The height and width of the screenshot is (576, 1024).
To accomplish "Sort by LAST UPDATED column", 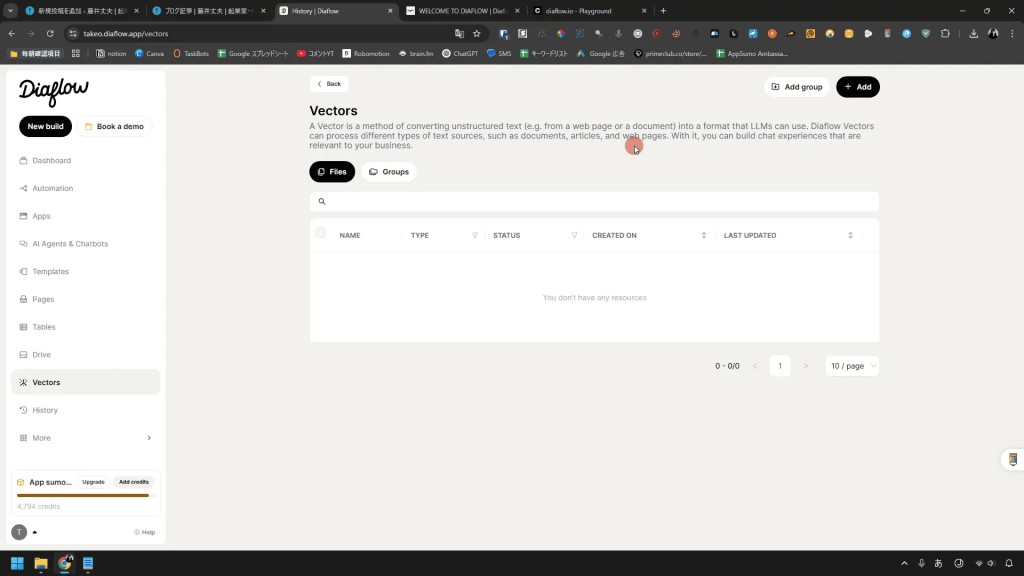I will pyautogui.click(x=850, y=236).
